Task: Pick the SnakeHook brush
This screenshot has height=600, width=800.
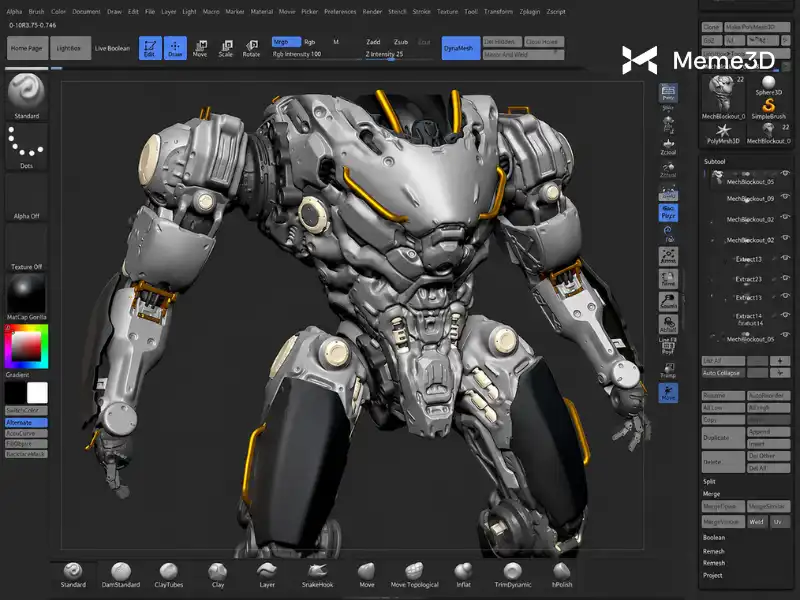Action: tap(317, 574)
